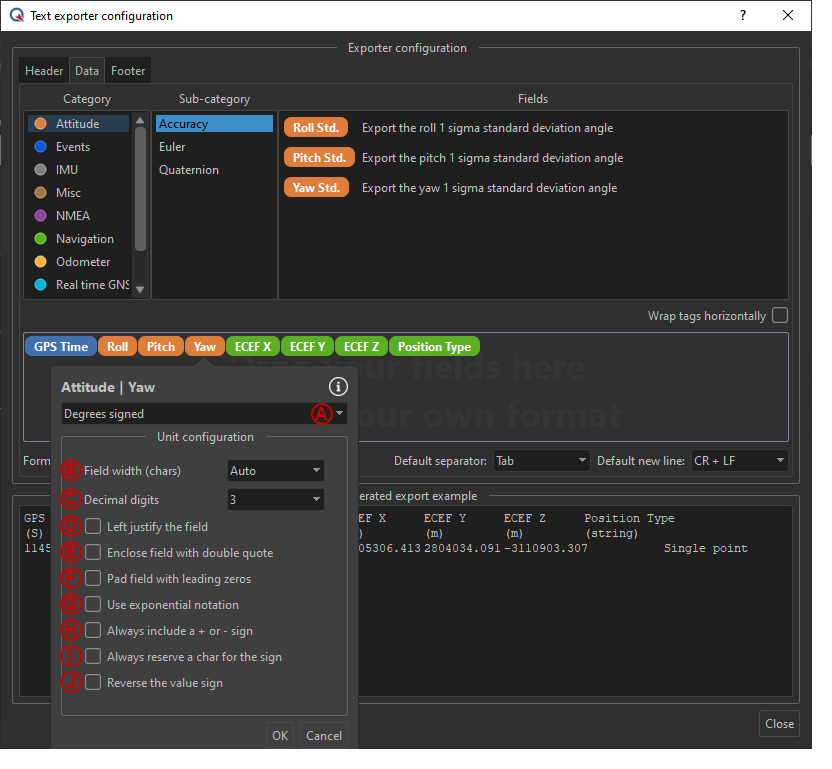This screenshot has height=769, width=832.
Task: Check Wrap tags horizontally
Action: coord(779,316)
